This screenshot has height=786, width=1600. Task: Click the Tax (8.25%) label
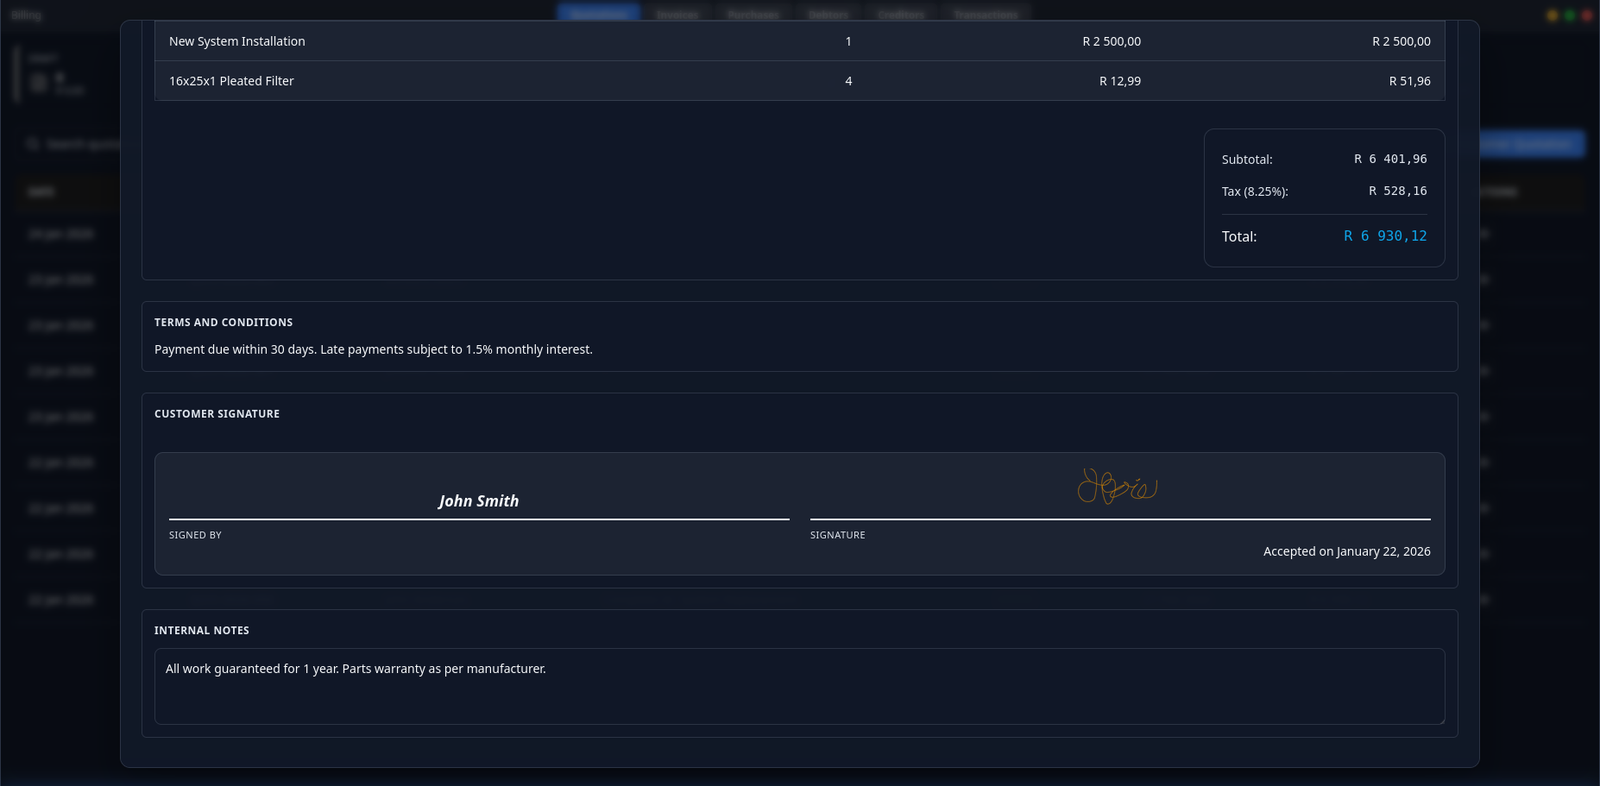coord(1254,191)
